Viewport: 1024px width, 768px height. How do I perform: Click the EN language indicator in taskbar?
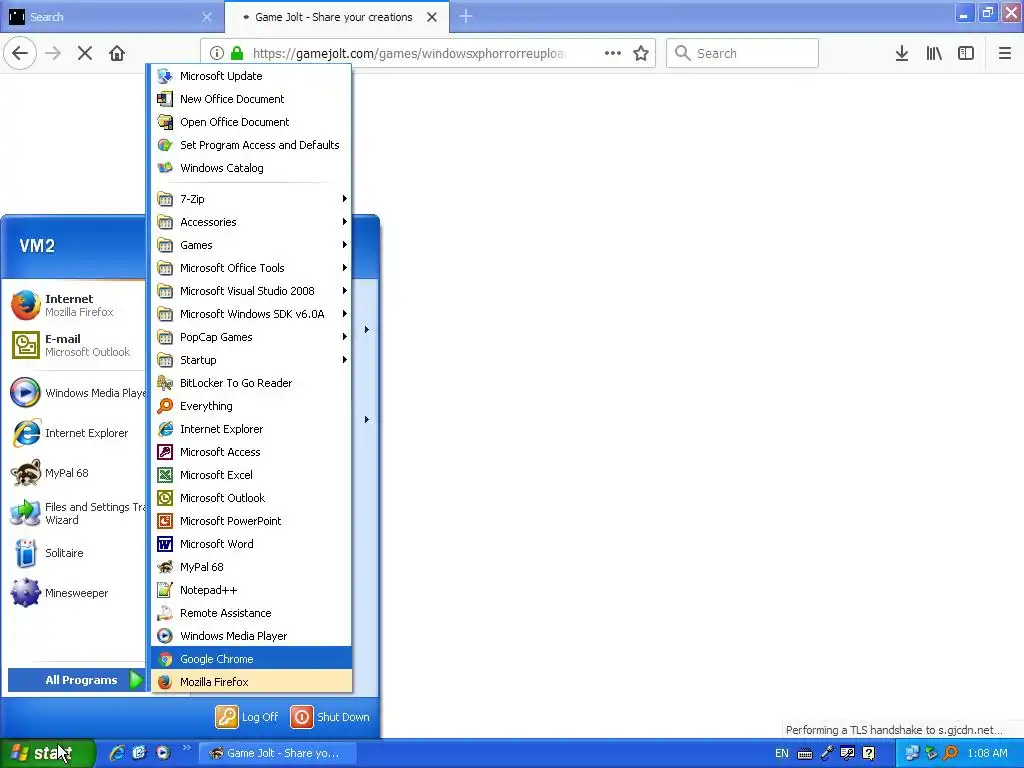pyautogui.click(x=781, y=753)
